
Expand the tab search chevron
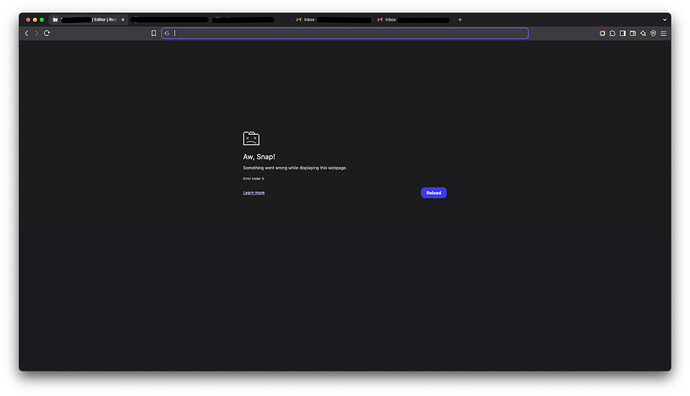[x=664, y=20]
